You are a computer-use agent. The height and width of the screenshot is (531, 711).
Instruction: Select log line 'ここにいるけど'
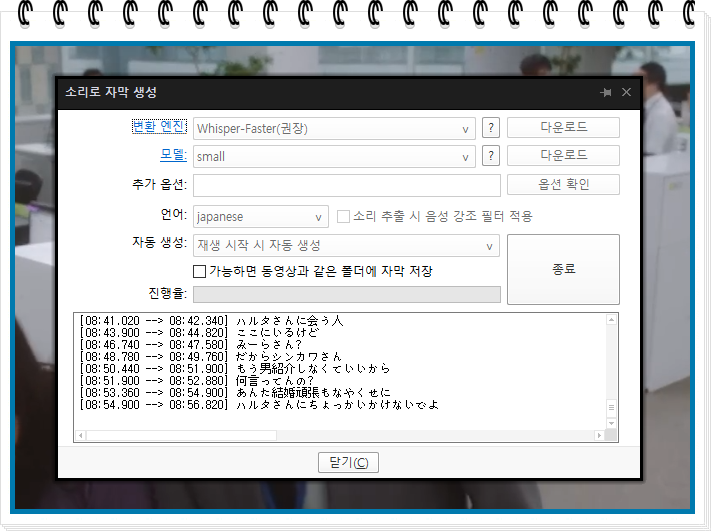(x=199, y=333)
